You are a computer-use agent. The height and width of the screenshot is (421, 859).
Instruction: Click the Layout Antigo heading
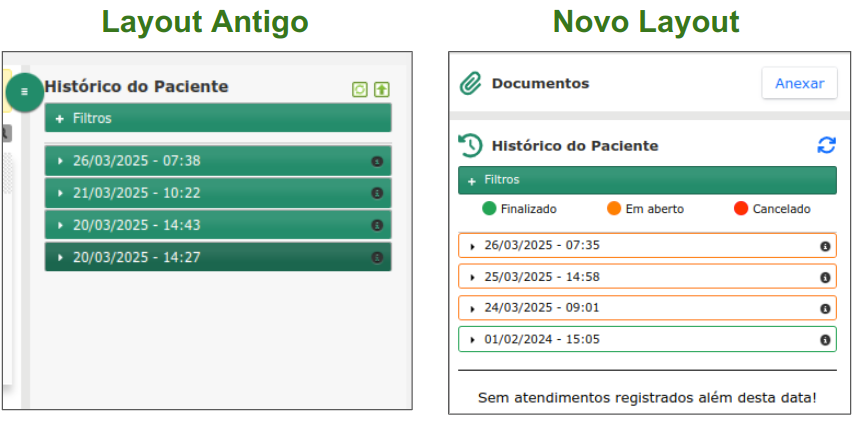(x=205, y=22)
